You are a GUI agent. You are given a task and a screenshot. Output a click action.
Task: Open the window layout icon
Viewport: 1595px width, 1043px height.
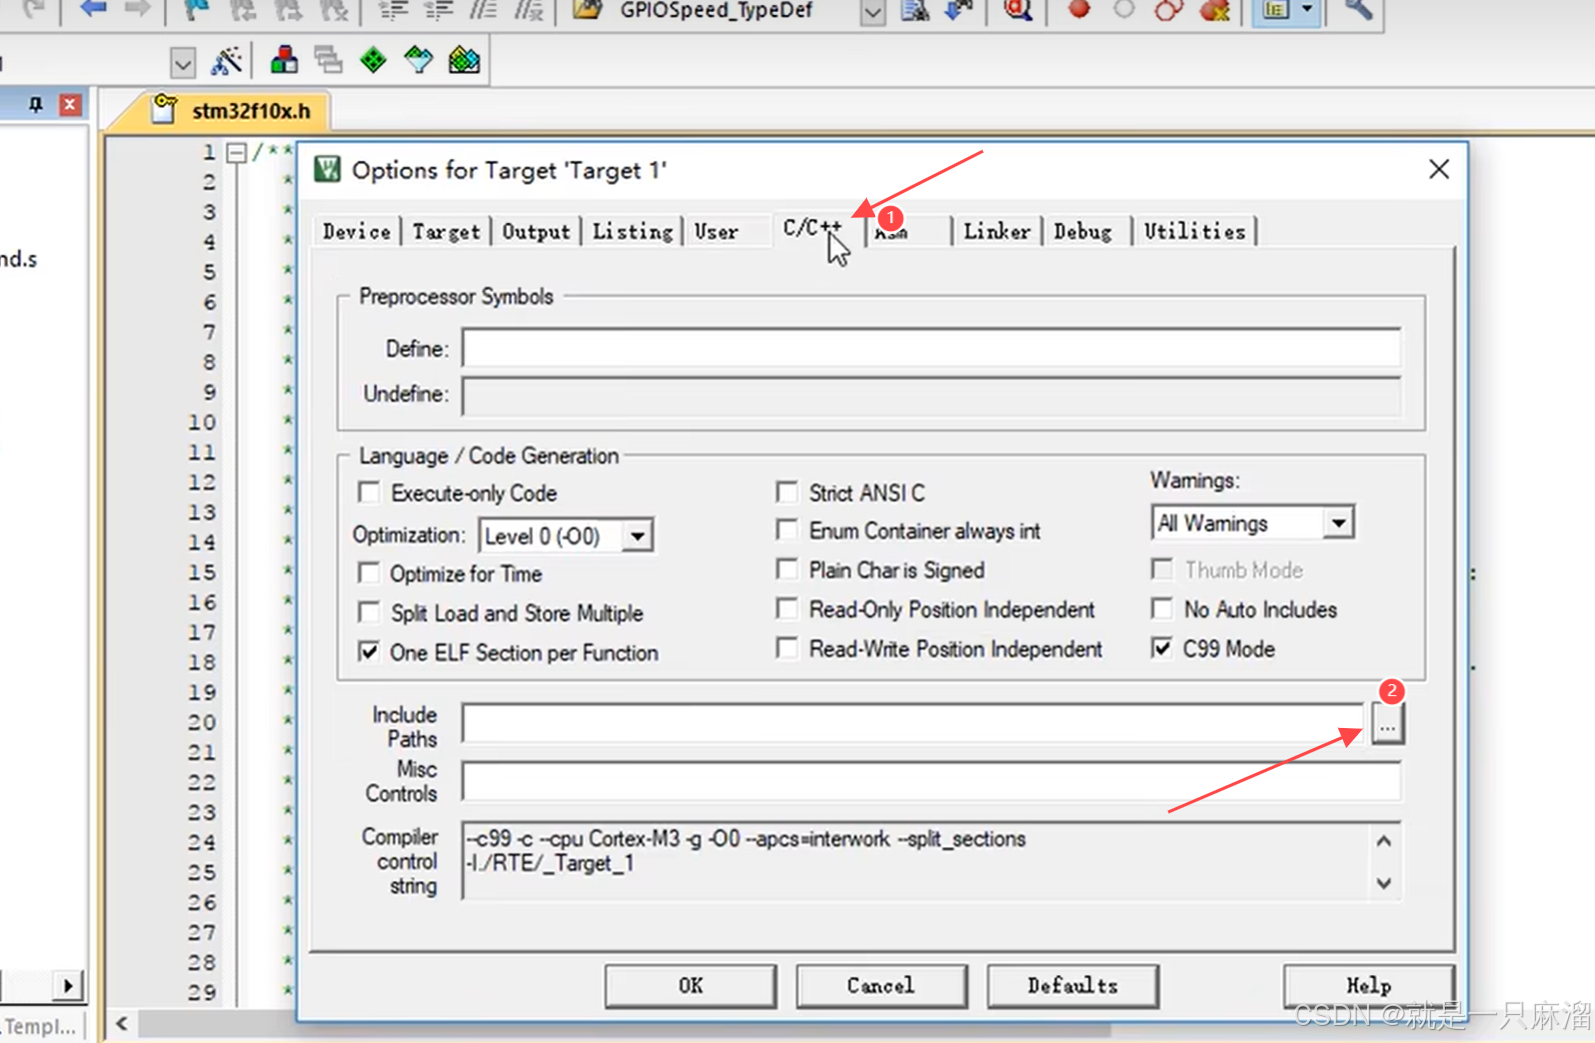click(x=1275, y=9)
